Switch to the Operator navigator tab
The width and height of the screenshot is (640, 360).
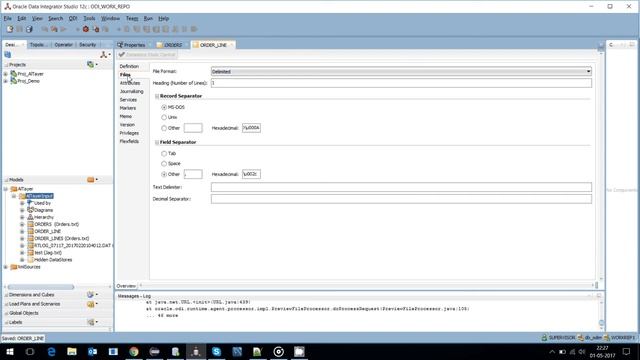tap(63, 44)
